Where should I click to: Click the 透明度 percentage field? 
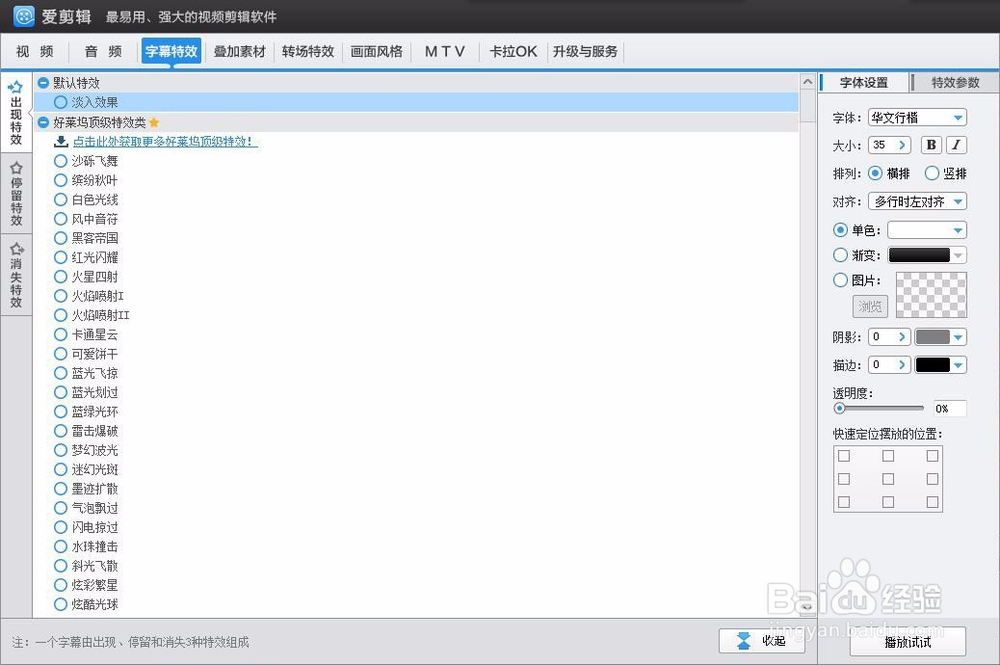pos(950,408)
